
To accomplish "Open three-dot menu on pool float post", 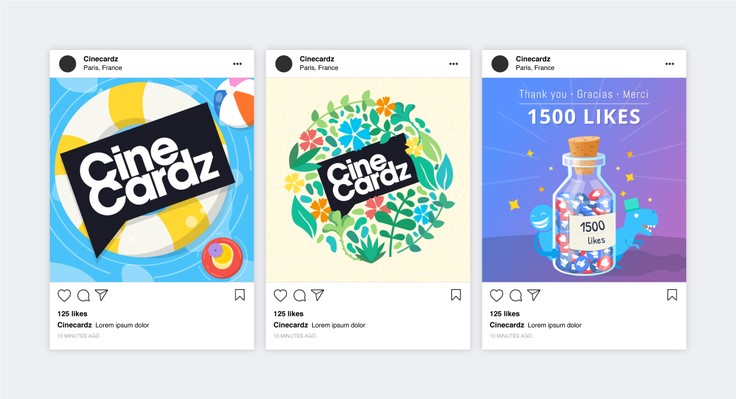I will [x=238, y=64].
